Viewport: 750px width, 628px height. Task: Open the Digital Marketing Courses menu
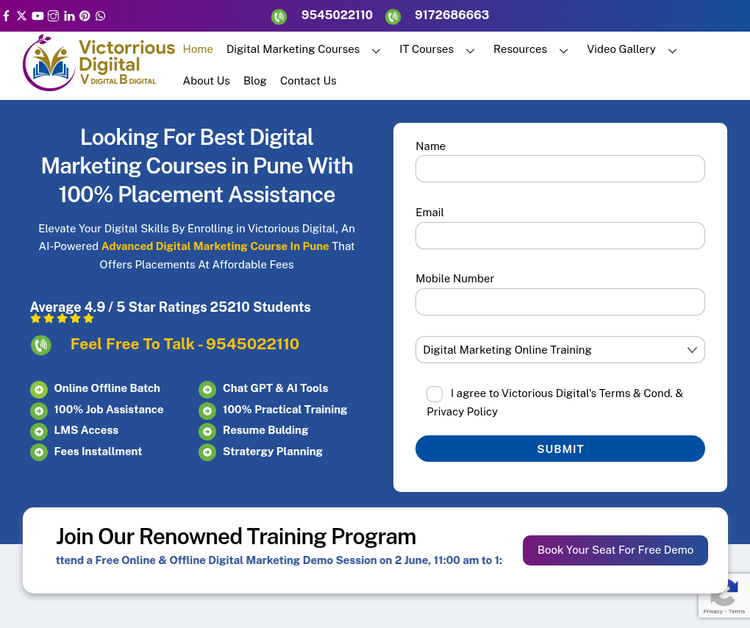pos(293,49)
